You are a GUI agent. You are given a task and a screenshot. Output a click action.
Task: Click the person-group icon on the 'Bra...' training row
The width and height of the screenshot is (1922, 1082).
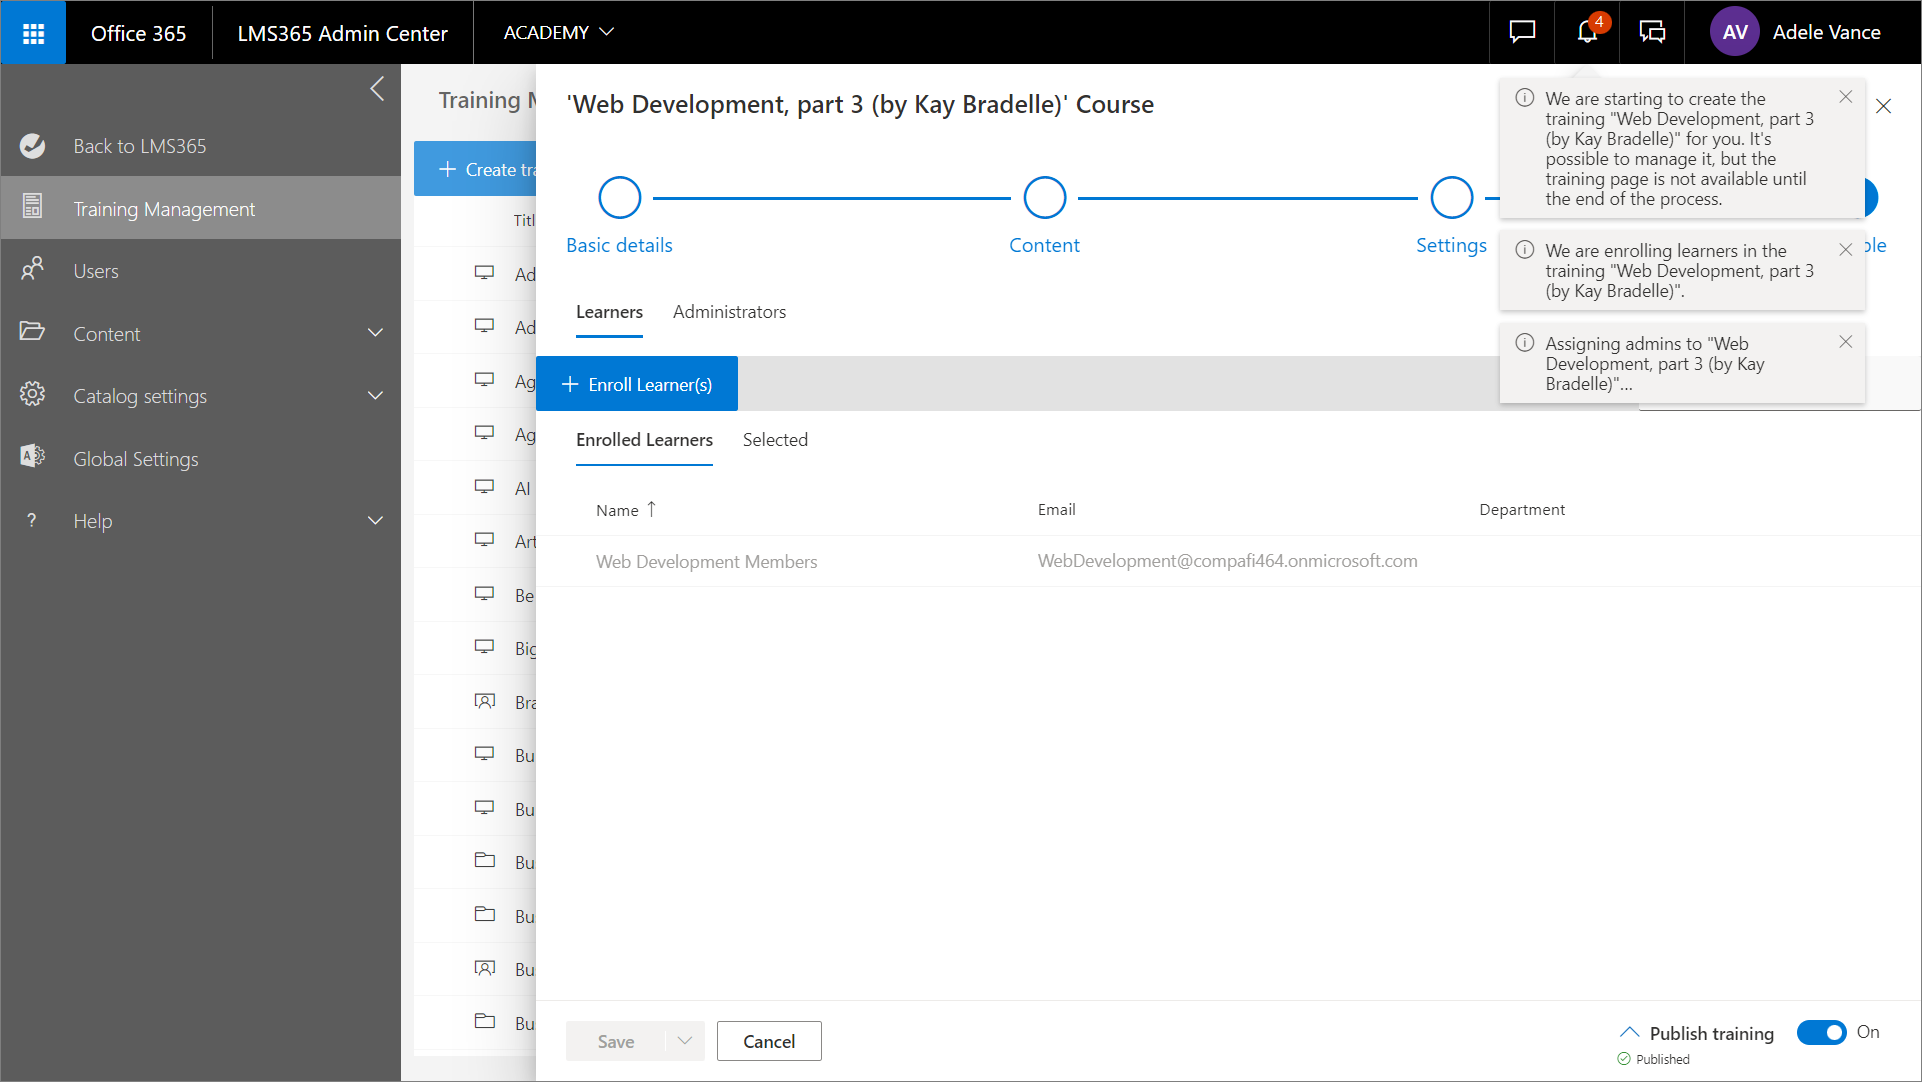485,701
